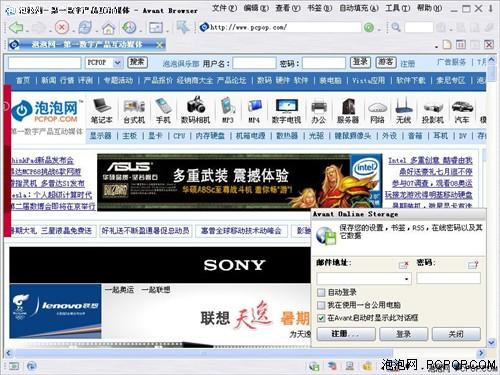This screenshot has width=500, height=375.
Task: Click the help icon above 密码 field in dialog
Action: click(x=473, y=265)
